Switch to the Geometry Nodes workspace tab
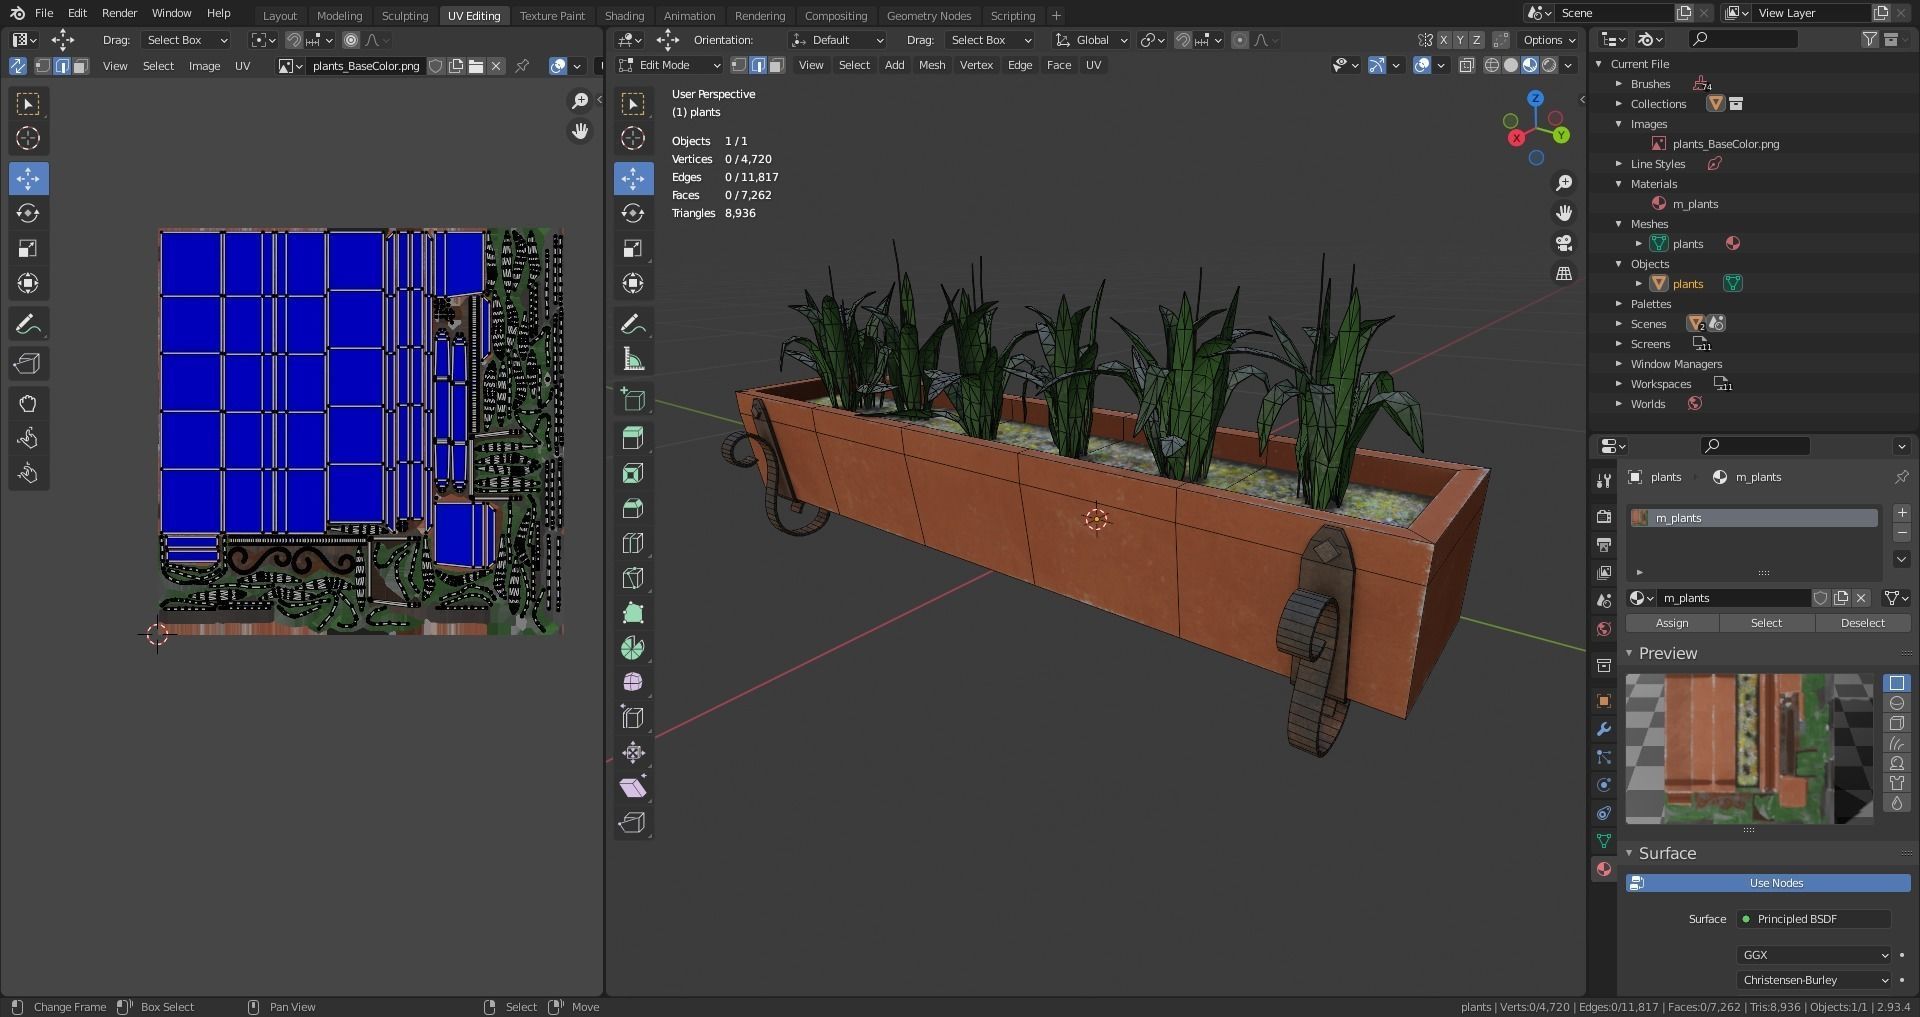This screenshot has height=1017, width=1920. [929, 15]
